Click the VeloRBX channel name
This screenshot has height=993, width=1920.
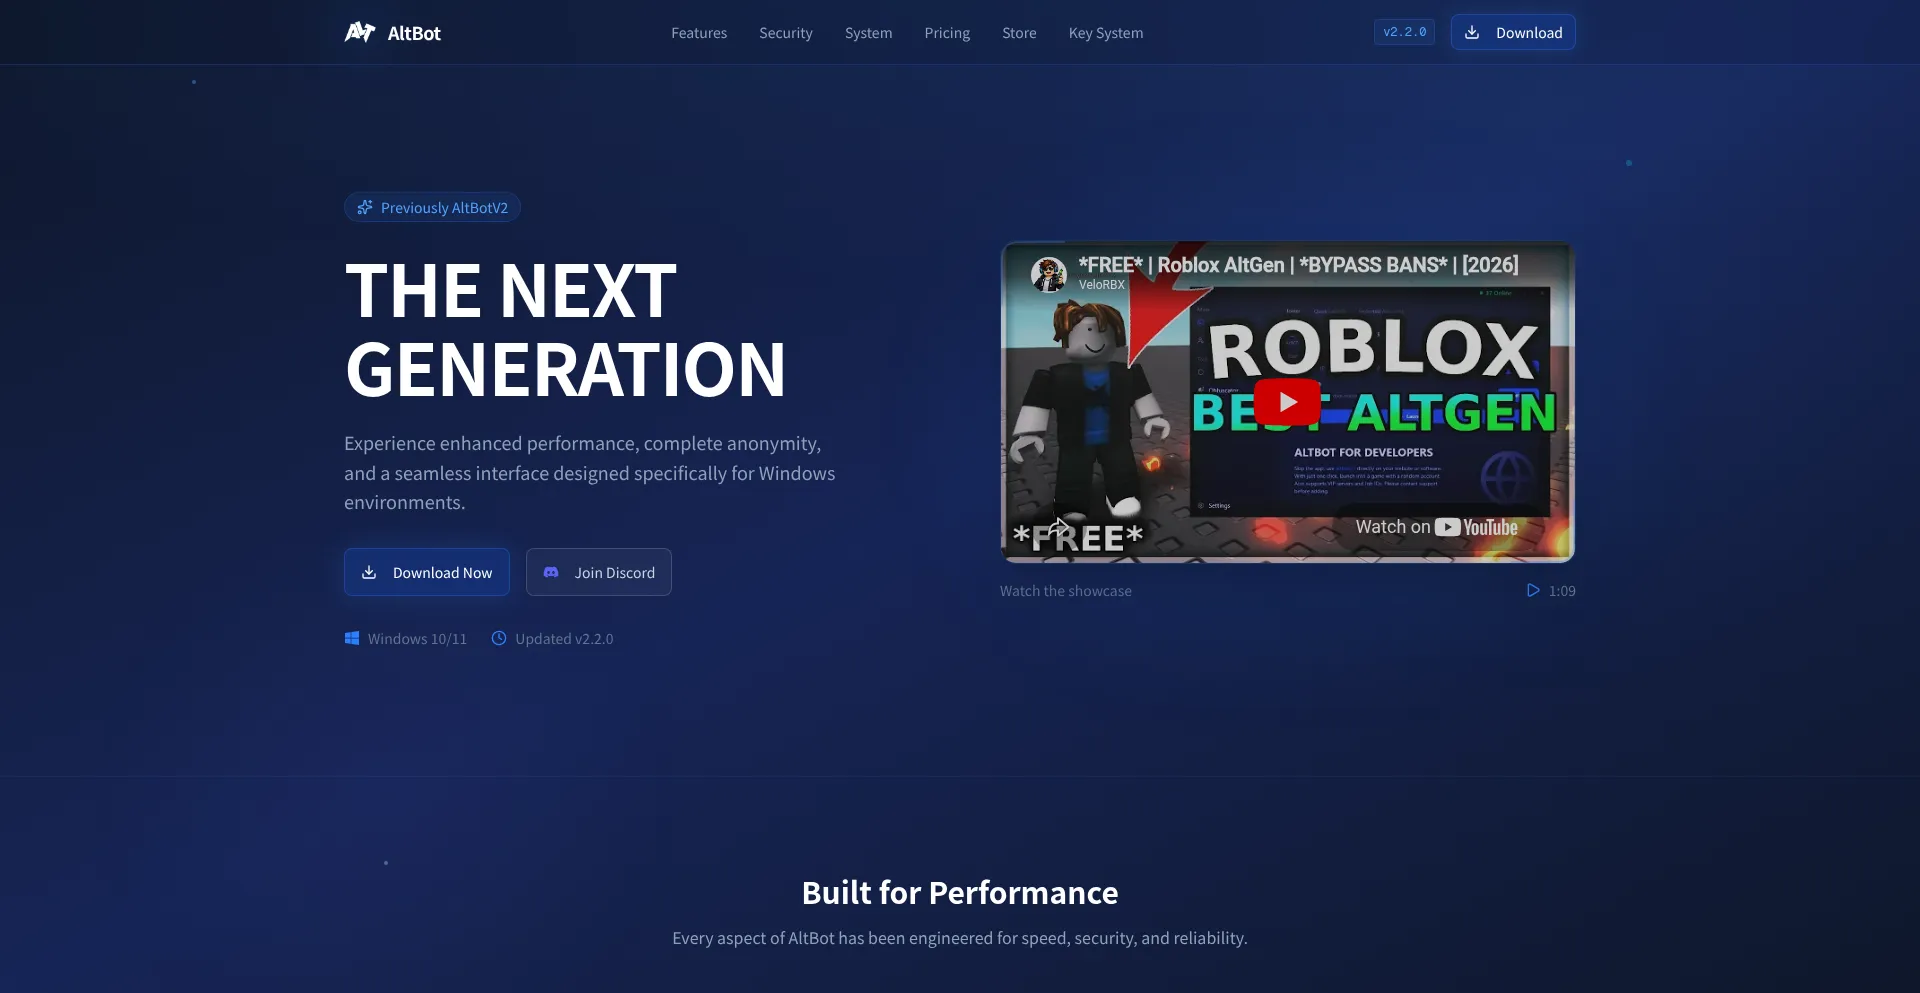(1101, 285)
